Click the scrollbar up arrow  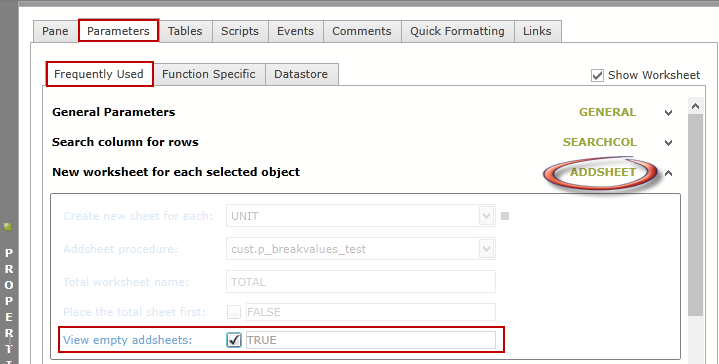[x=696, y=106]
